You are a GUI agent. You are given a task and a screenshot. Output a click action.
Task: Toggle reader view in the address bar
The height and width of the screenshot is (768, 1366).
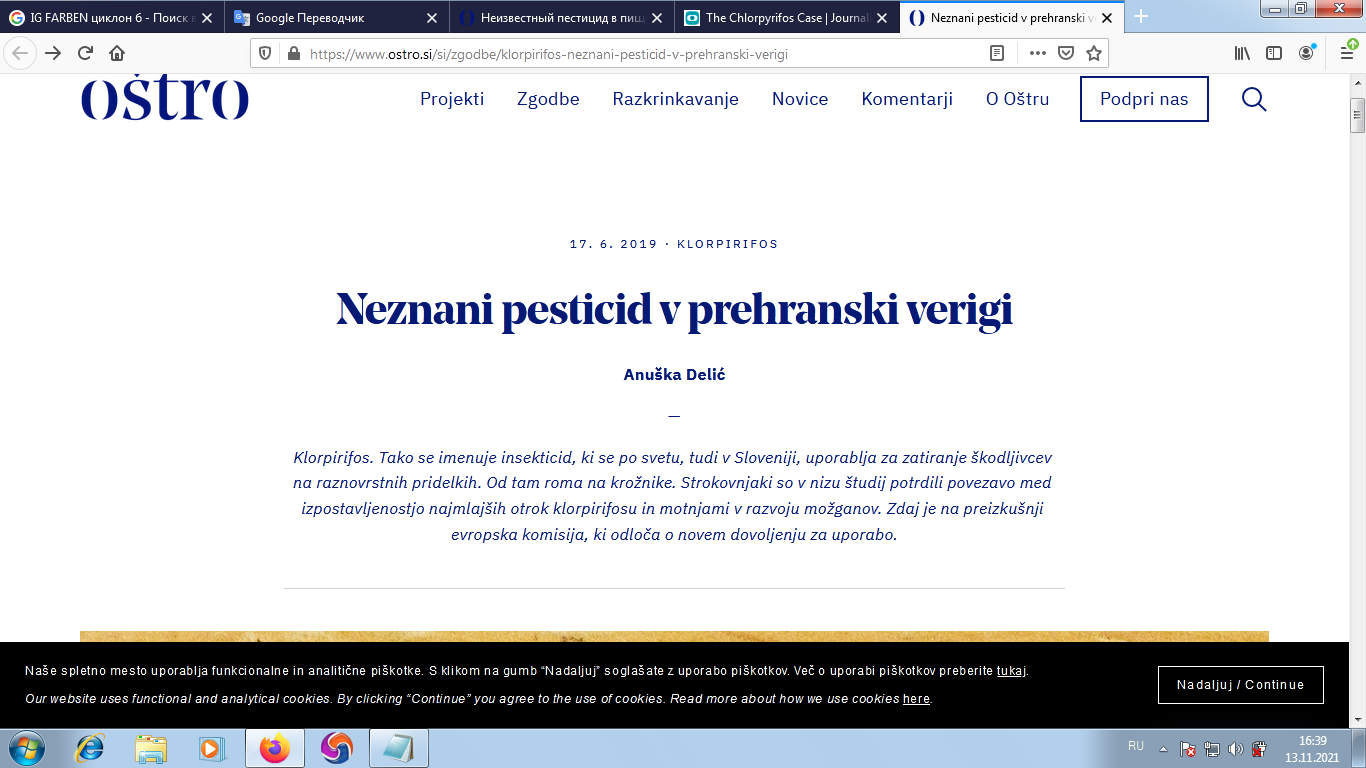tap(997, 54)
